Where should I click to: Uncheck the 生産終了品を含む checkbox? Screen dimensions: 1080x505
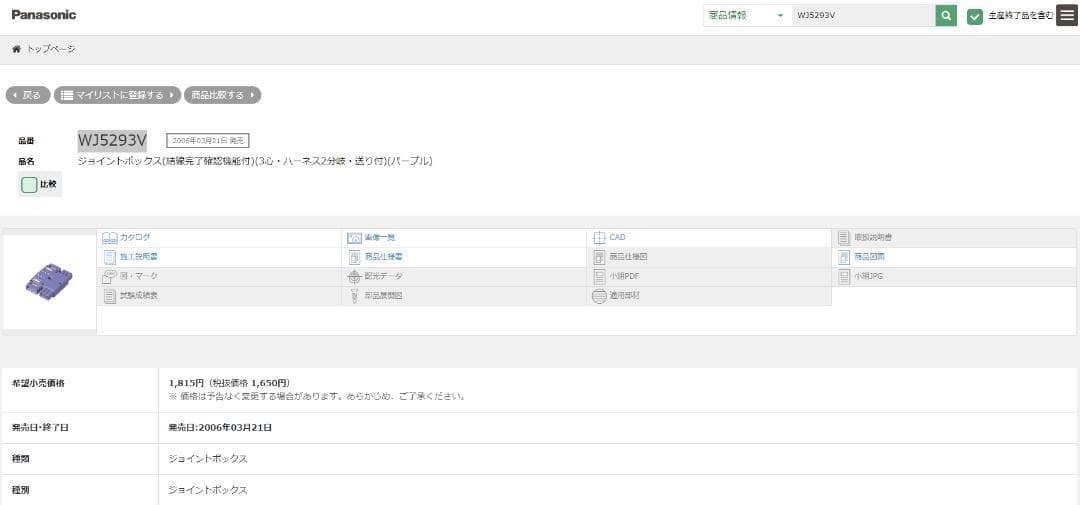[x=975, y=16]
